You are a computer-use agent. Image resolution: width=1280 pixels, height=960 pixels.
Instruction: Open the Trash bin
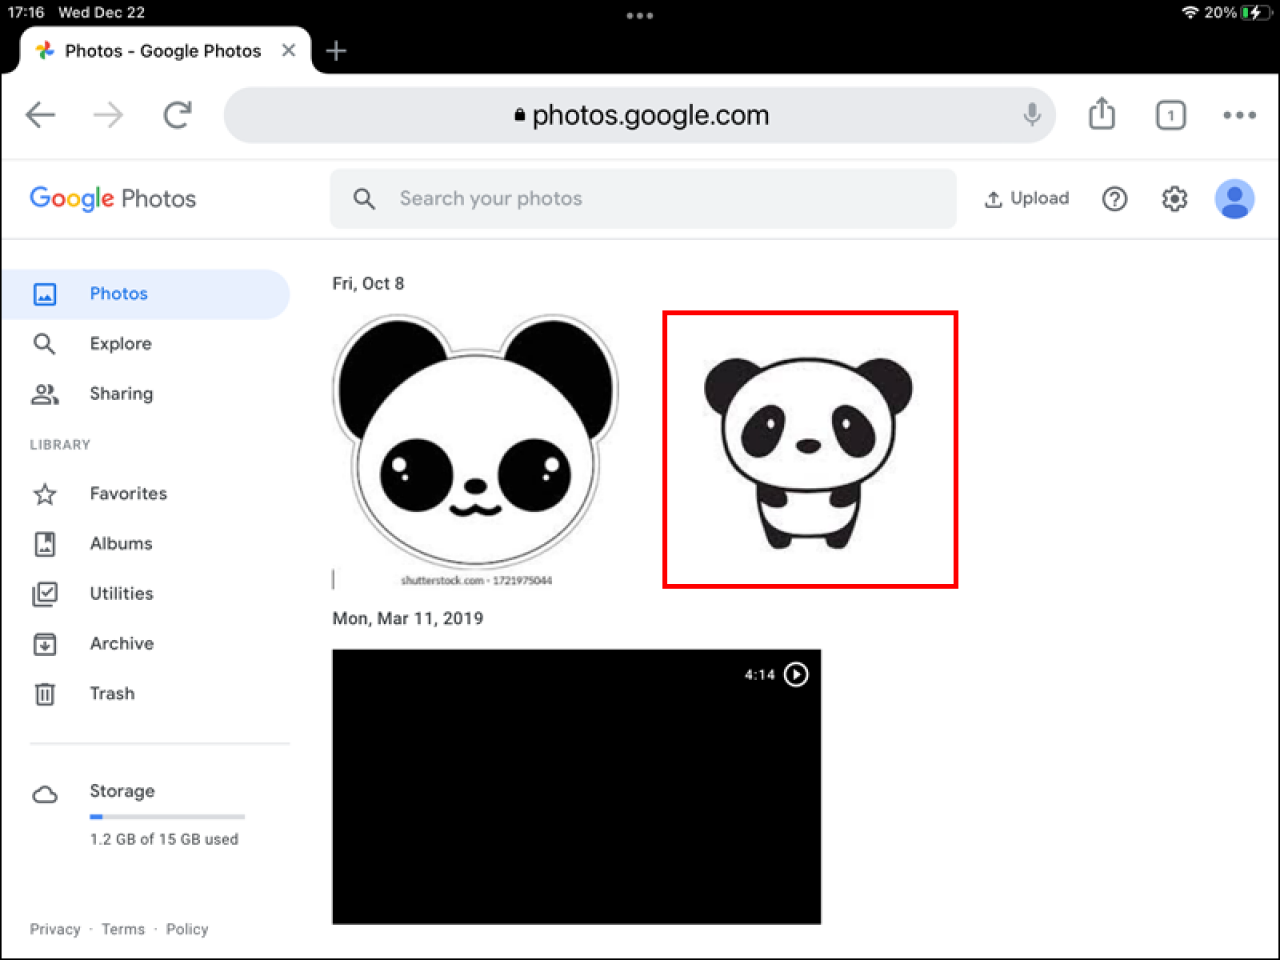(x=111, y=693)
